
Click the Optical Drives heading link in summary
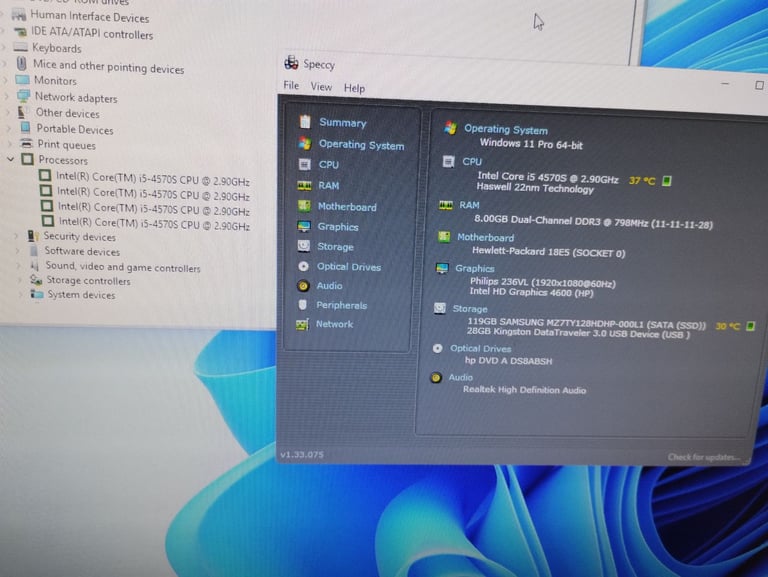(480, 348)
